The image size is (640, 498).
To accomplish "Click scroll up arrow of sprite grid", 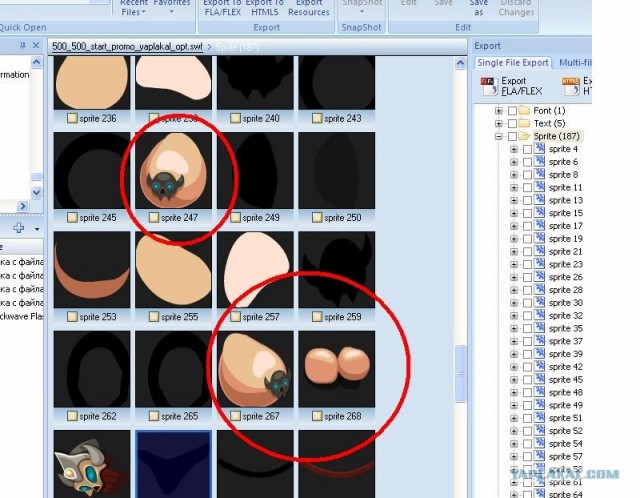I will point(460,63).
